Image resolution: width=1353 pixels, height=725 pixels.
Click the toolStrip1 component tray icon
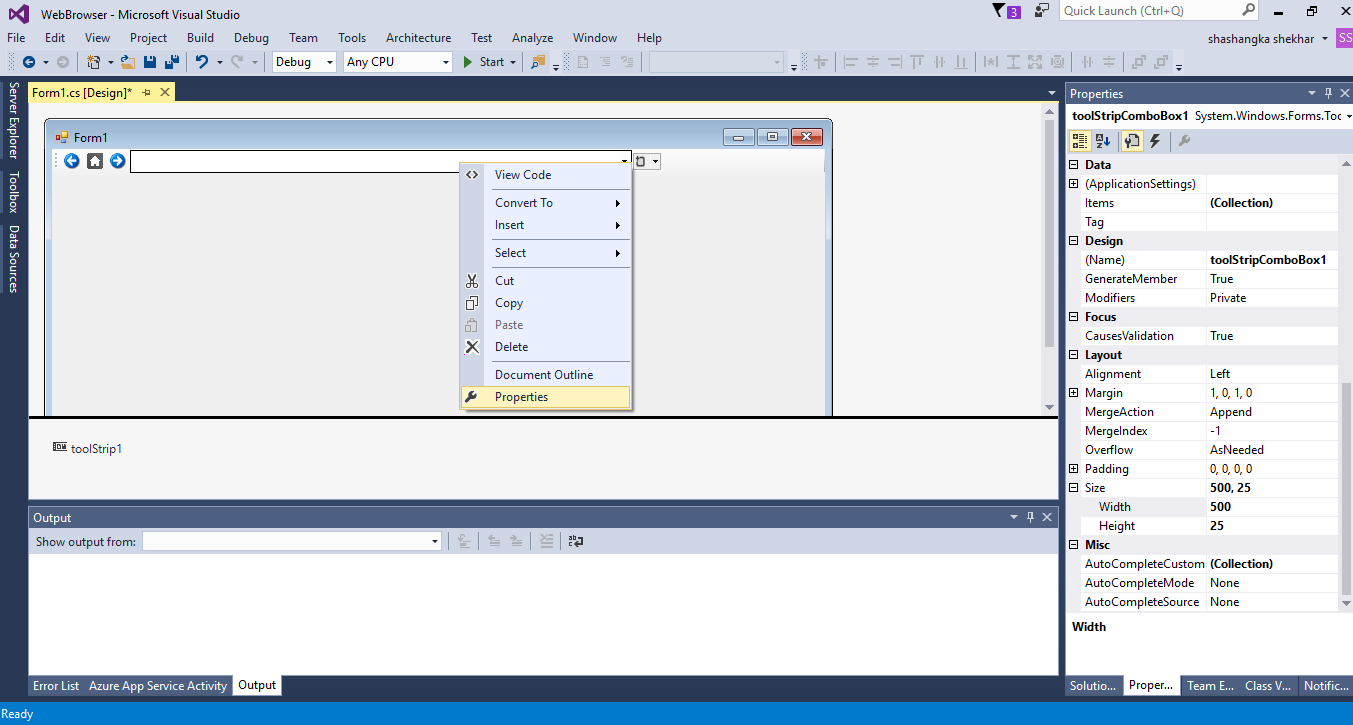[x=60, y=448]
